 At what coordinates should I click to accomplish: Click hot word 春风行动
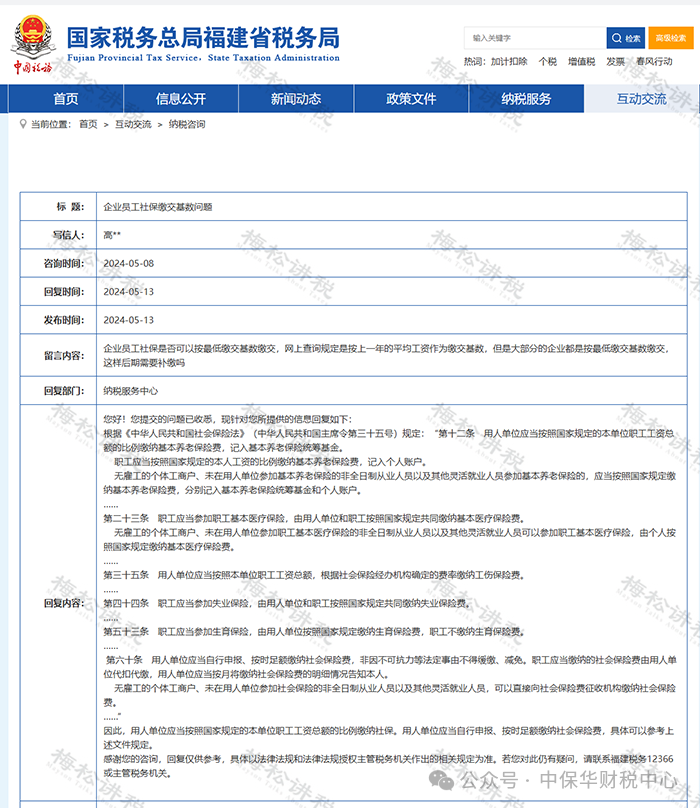click(654, 62)
